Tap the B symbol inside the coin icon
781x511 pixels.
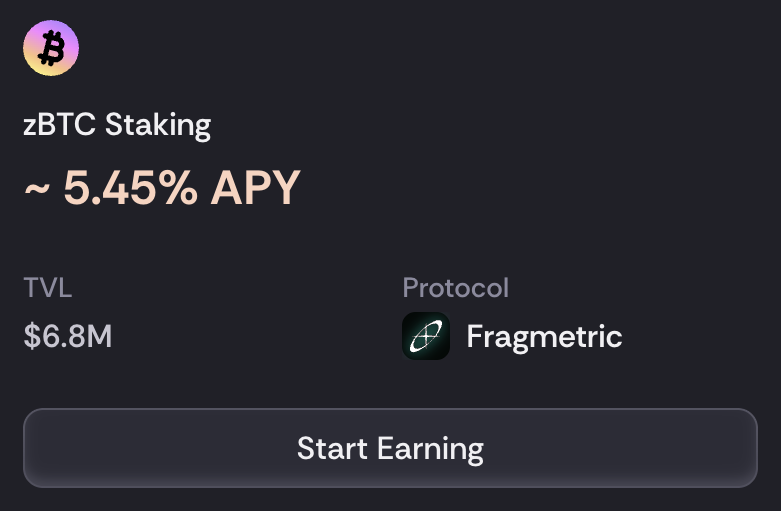click(x=50, y=48)
